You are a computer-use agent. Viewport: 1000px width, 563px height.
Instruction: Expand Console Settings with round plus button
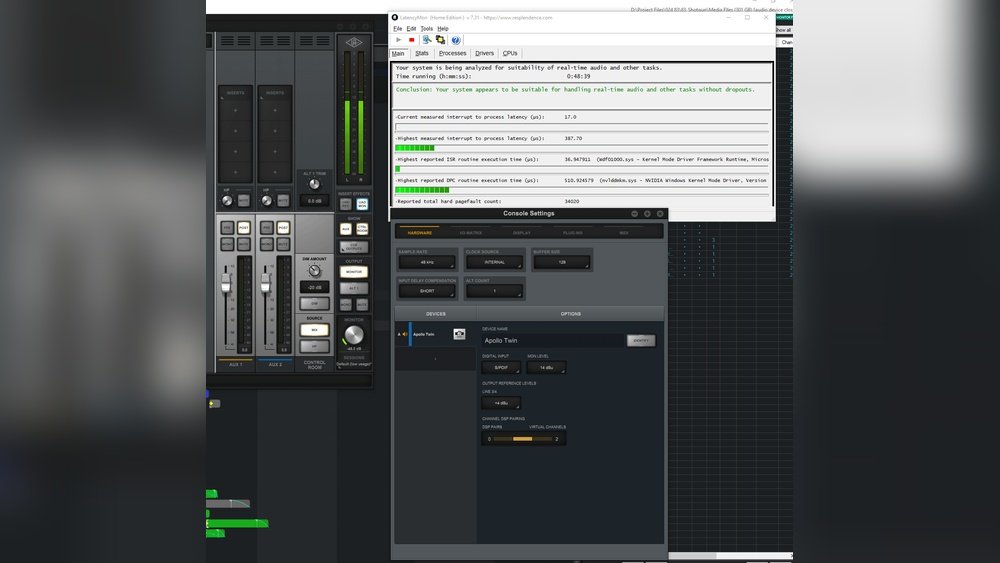click(x=647, y=214)
